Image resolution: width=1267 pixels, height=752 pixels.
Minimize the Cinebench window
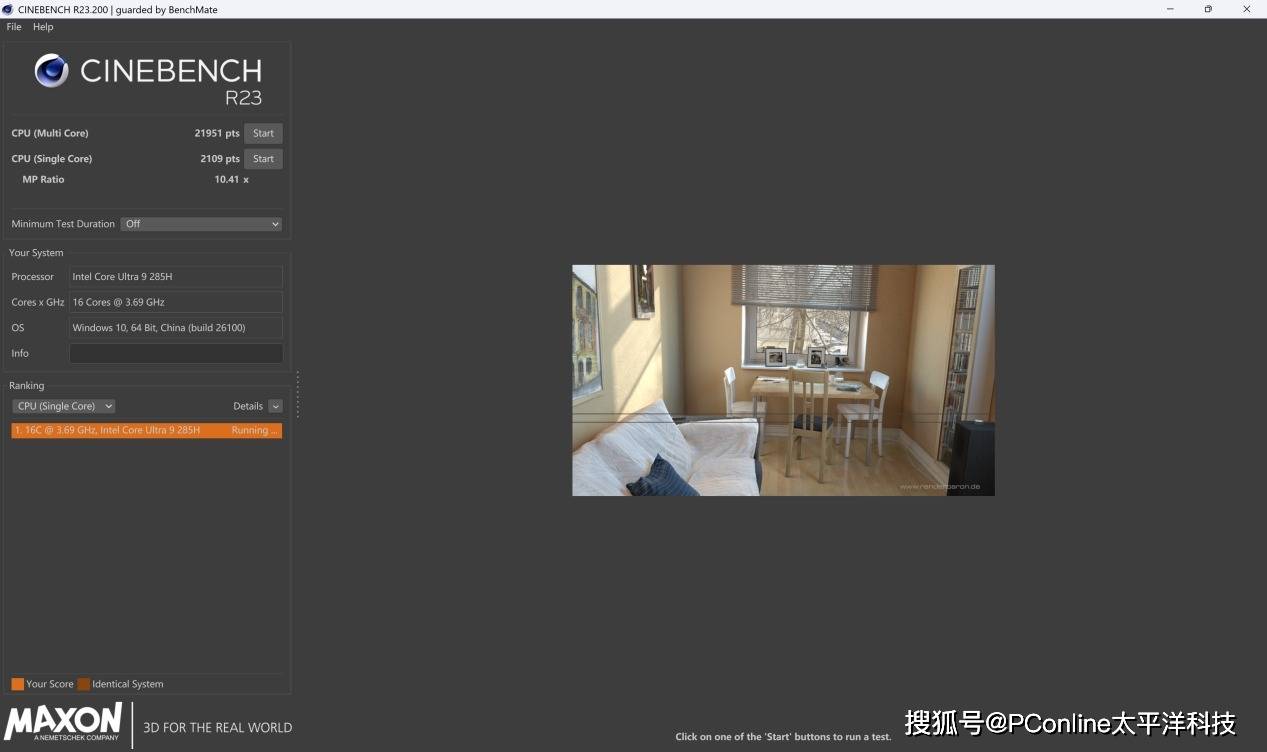(x=1171, y=9)
